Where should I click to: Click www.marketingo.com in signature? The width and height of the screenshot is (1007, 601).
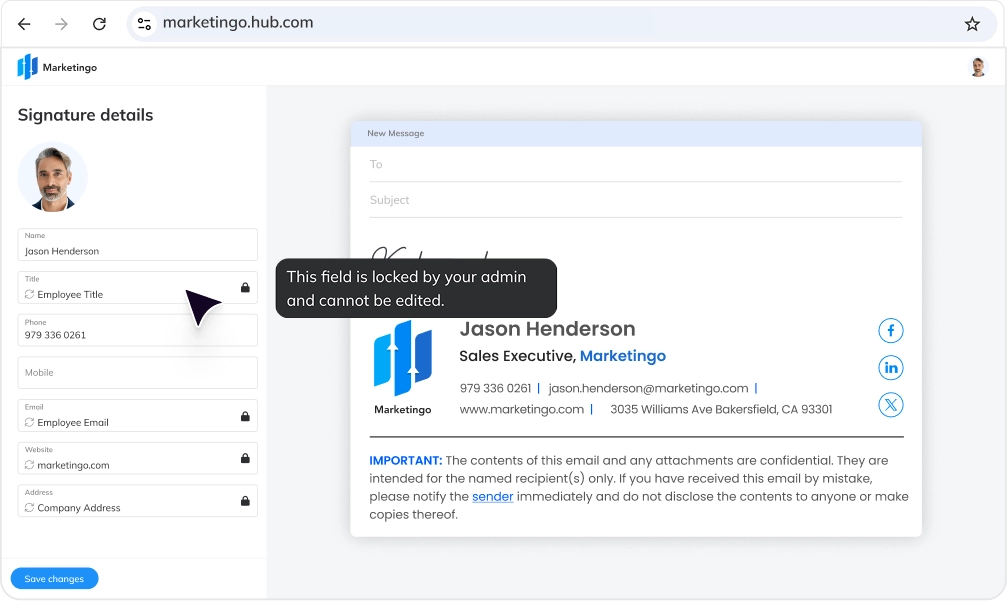(x=521, y=410)
